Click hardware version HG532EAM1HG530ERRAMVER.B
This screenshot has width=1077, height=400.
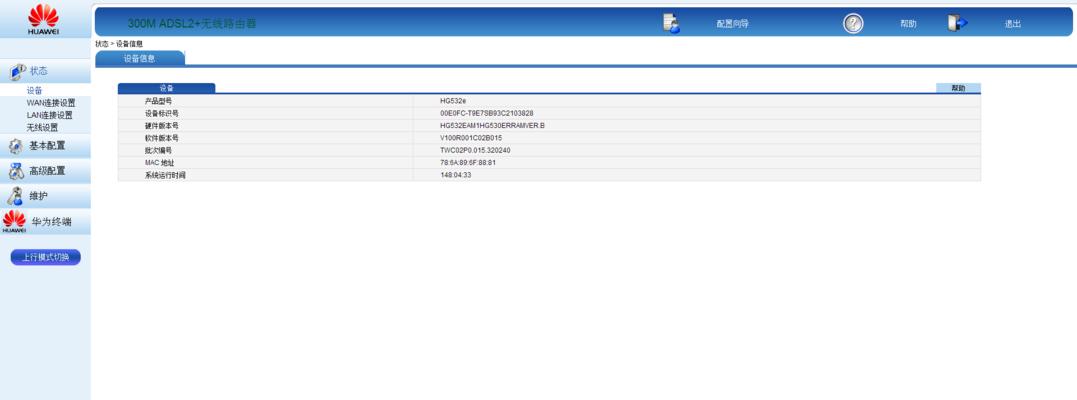pyautogui.click(x=492, y=126)
